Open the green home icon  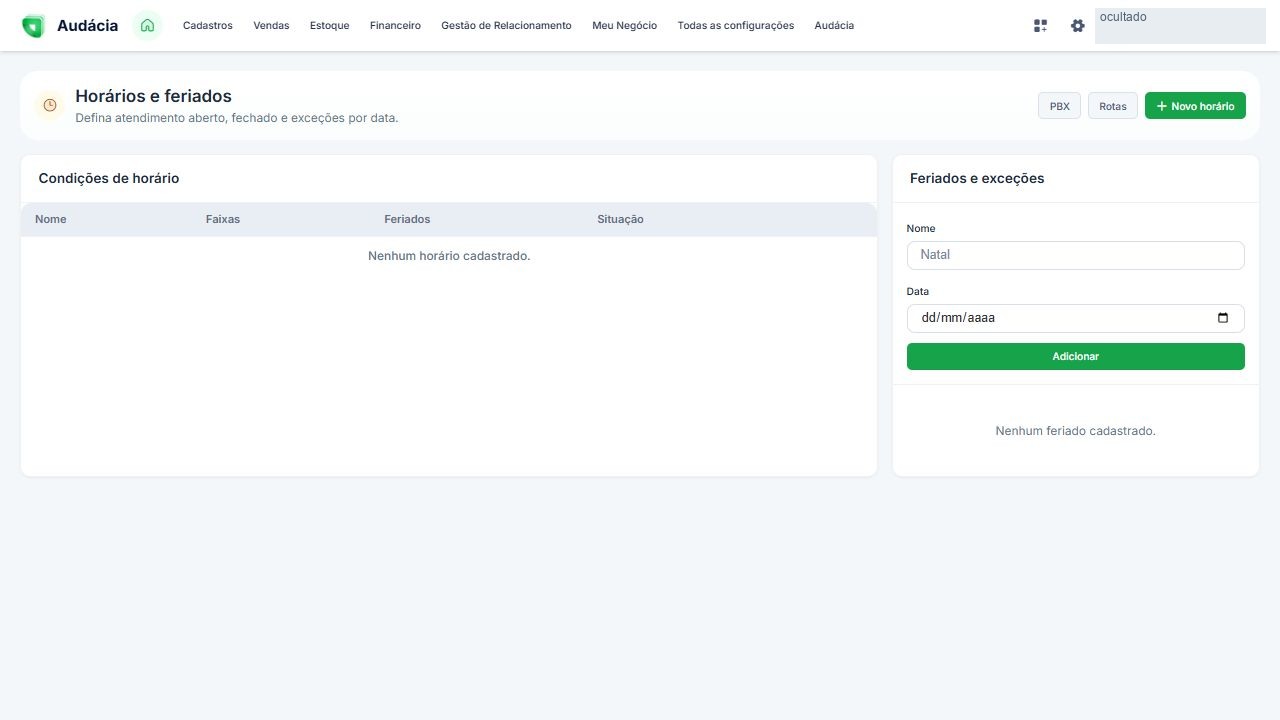pyautogui.click(x=147, y=26)
